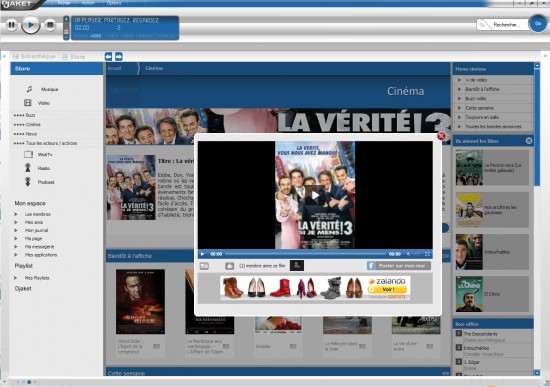The width and height of the screenshot is (550, 387).
Task: Switch to the Bibliothèque tab
Action: (34, 56)
